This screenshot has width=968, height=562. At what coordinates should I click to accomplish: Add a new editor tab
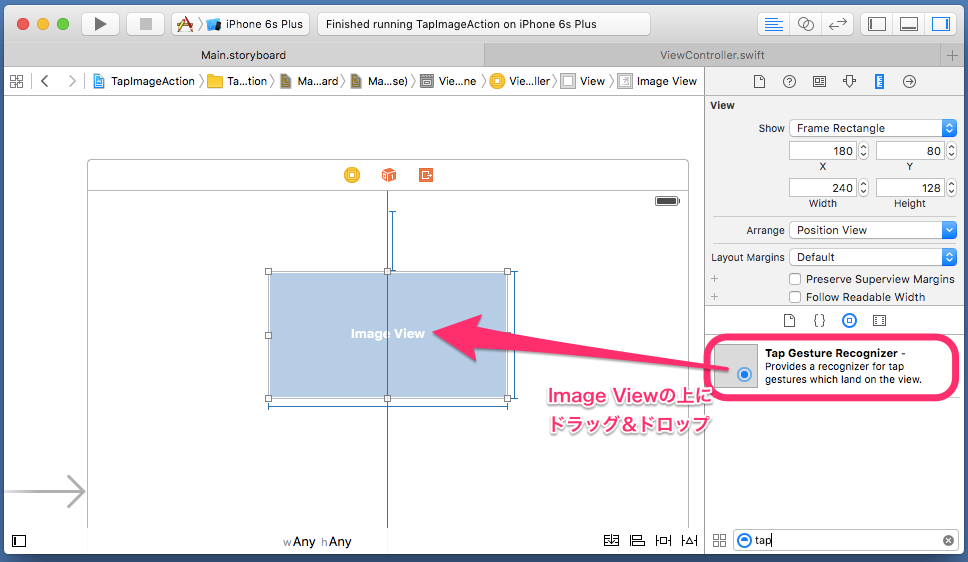(x=952, y=55)
